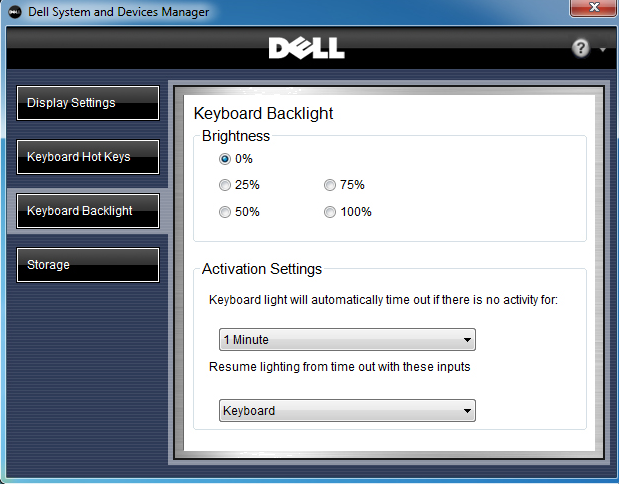Click arrow of the timeout combo box
This screenshot has width=619, height=484.
tap(467, 340)
